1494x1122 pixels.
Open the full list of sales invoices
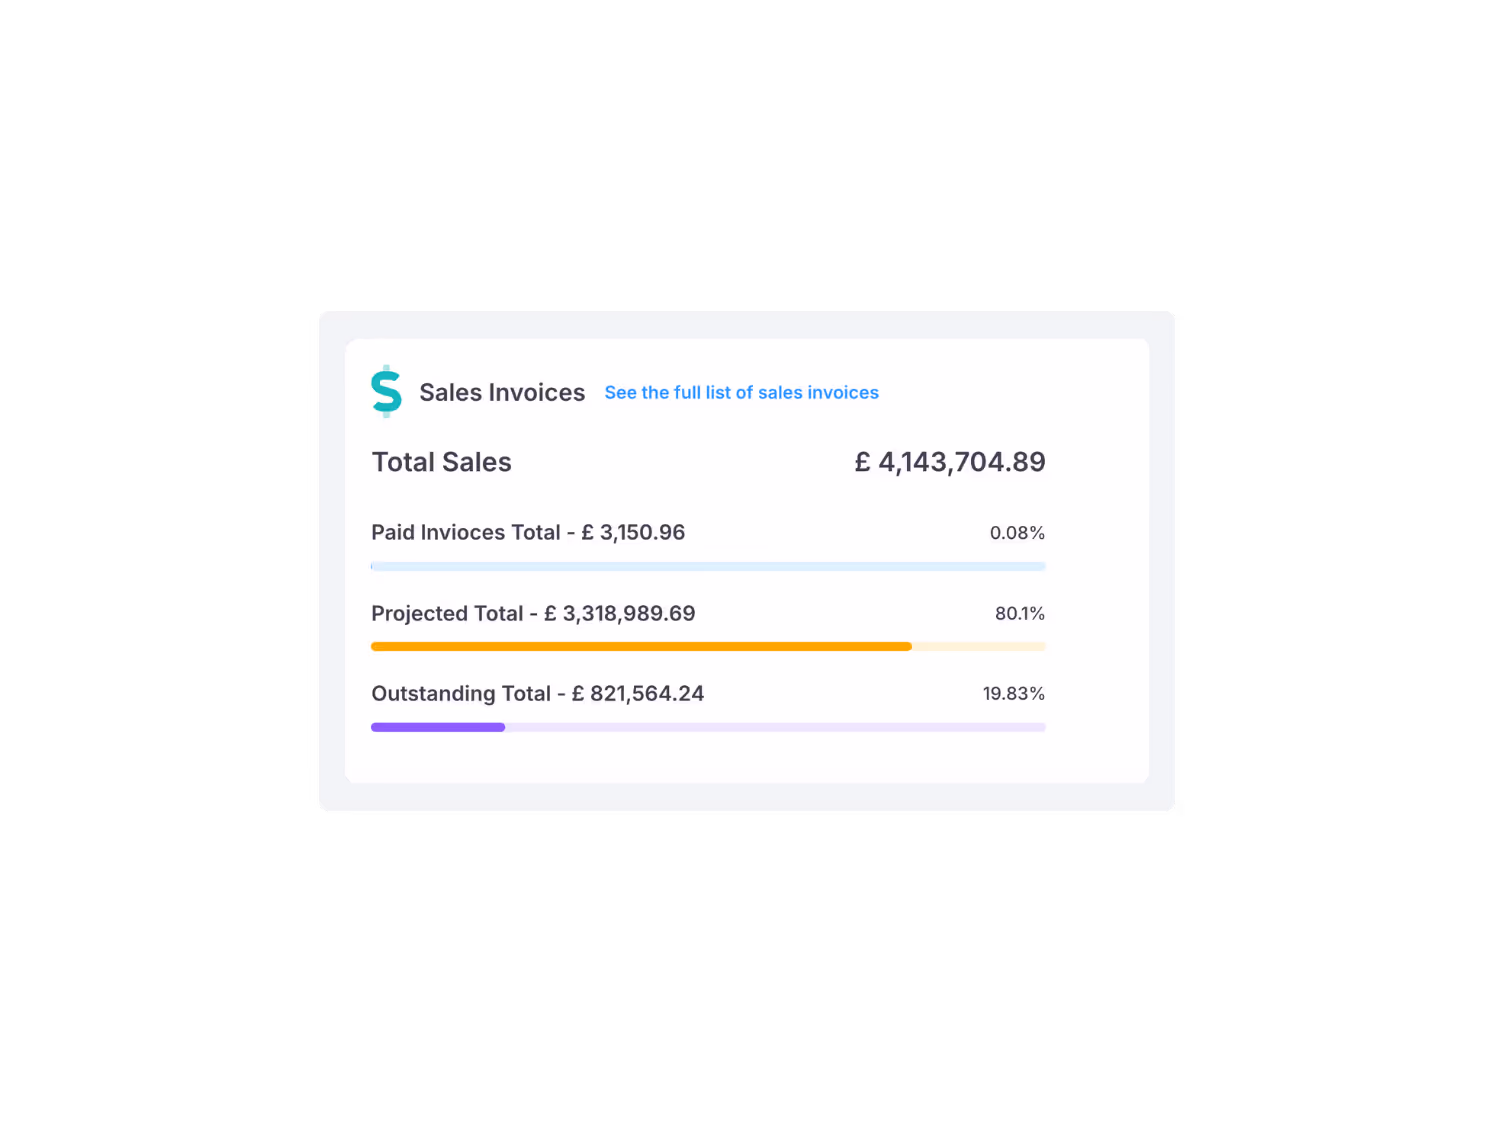coord(741,392)
